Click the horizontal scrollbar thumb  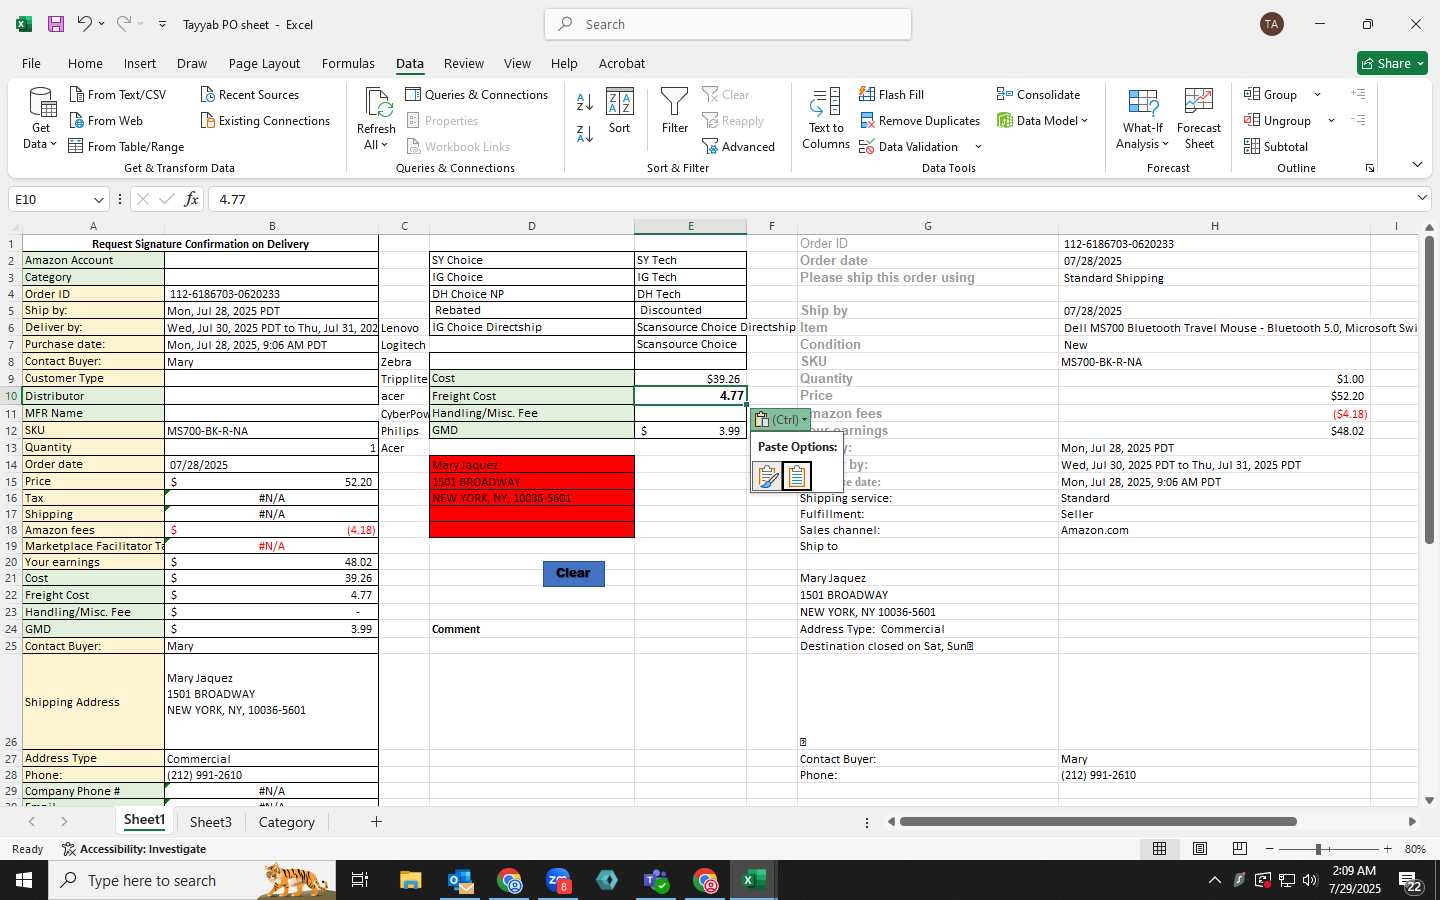point(1098,822)
